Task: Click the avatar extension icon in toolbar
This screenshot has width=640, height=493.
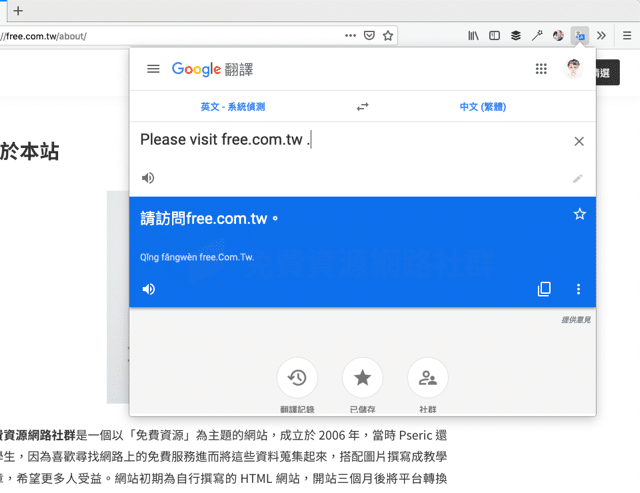Action: coord(558,36)
